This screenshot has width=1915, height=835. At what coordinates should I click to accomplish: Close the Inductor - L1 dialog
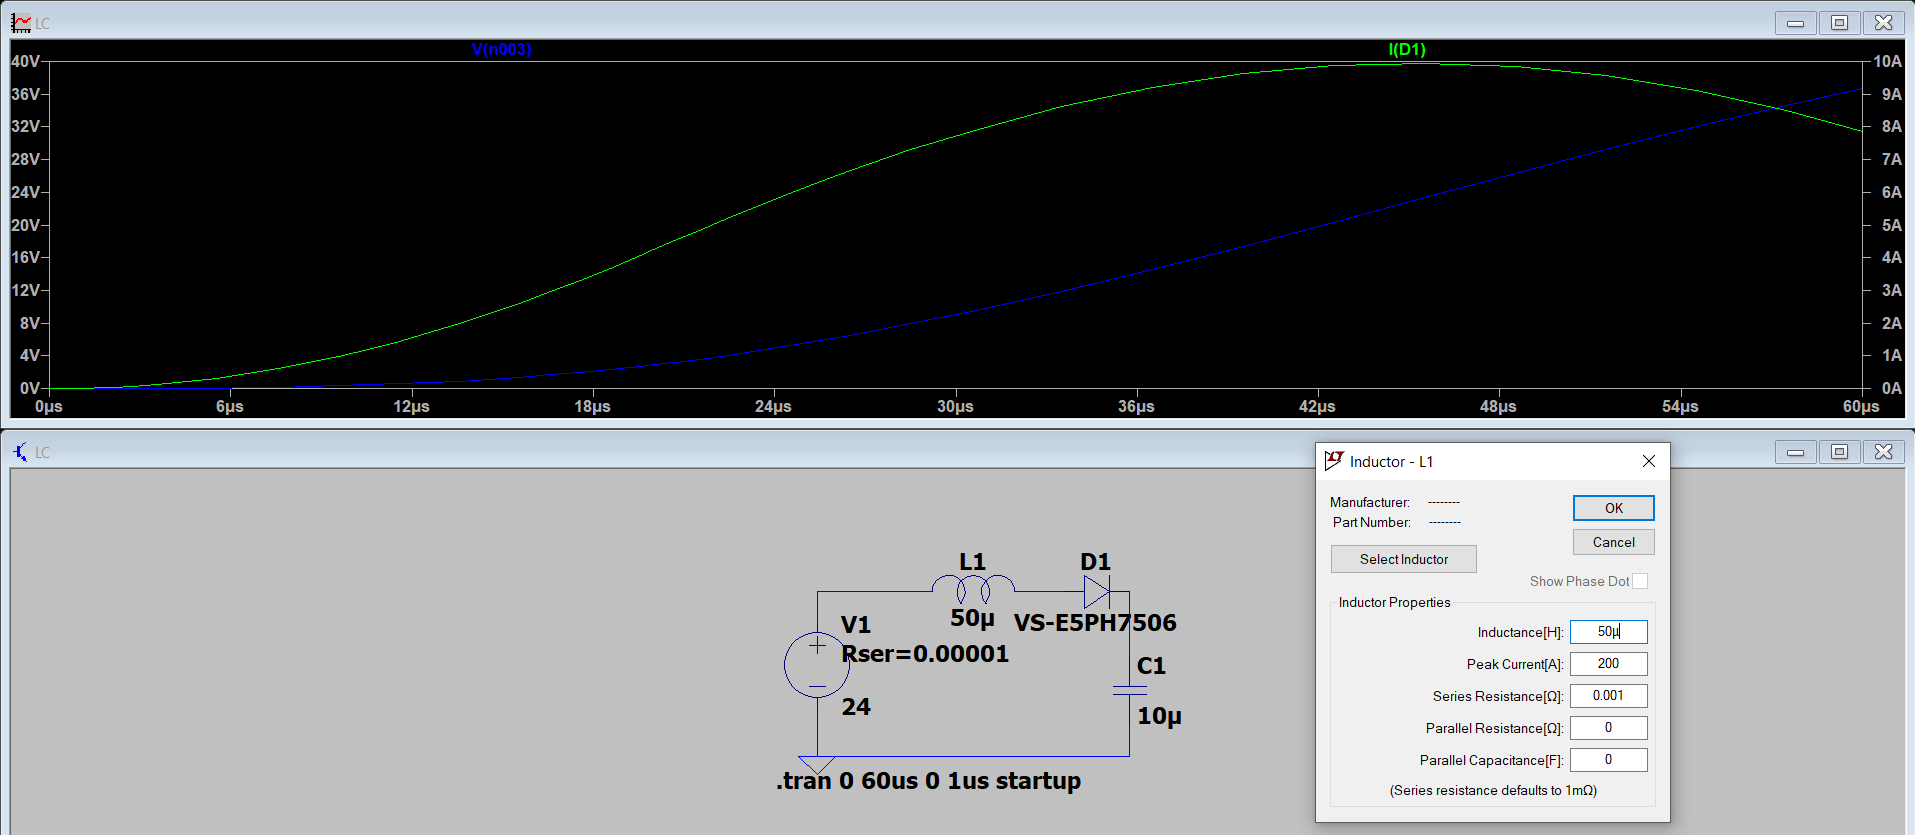click(1649, 461)
